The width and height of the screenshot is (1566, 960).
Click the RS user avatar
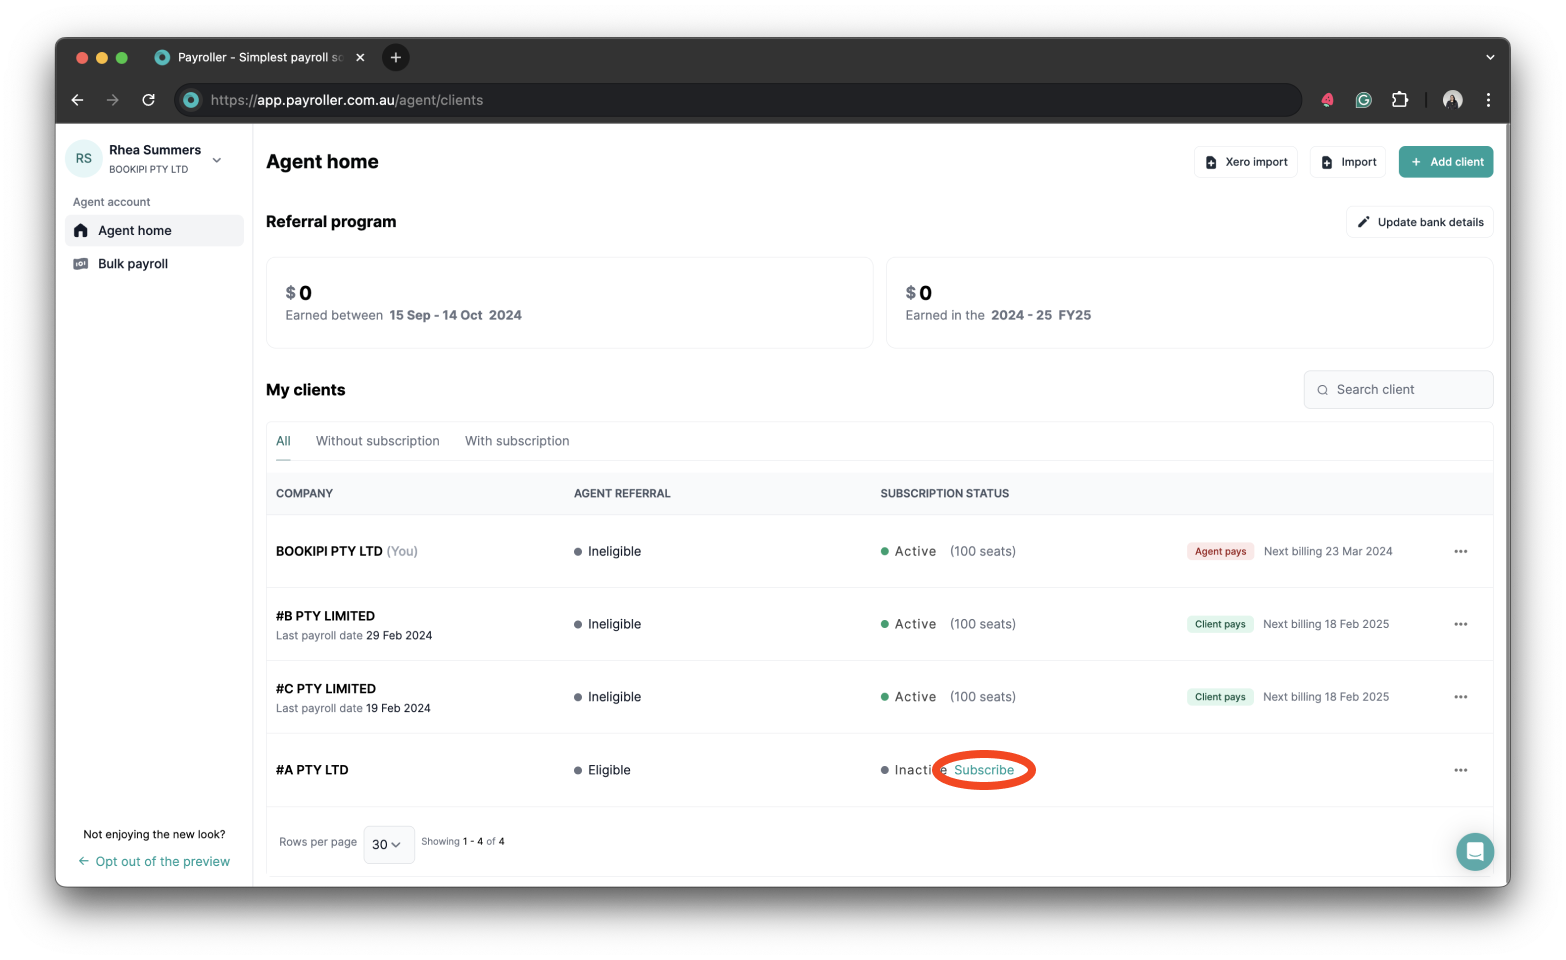84,158
